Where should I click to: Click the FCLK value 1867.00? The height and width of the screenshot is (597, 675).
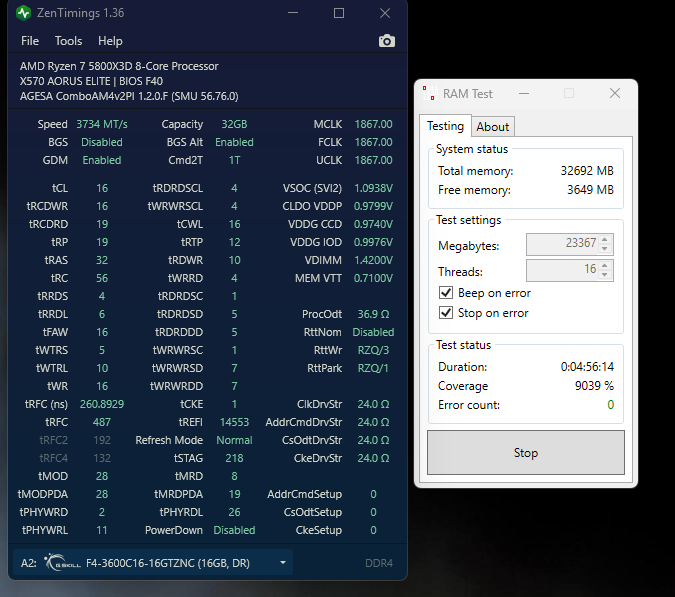pos(373,142)
